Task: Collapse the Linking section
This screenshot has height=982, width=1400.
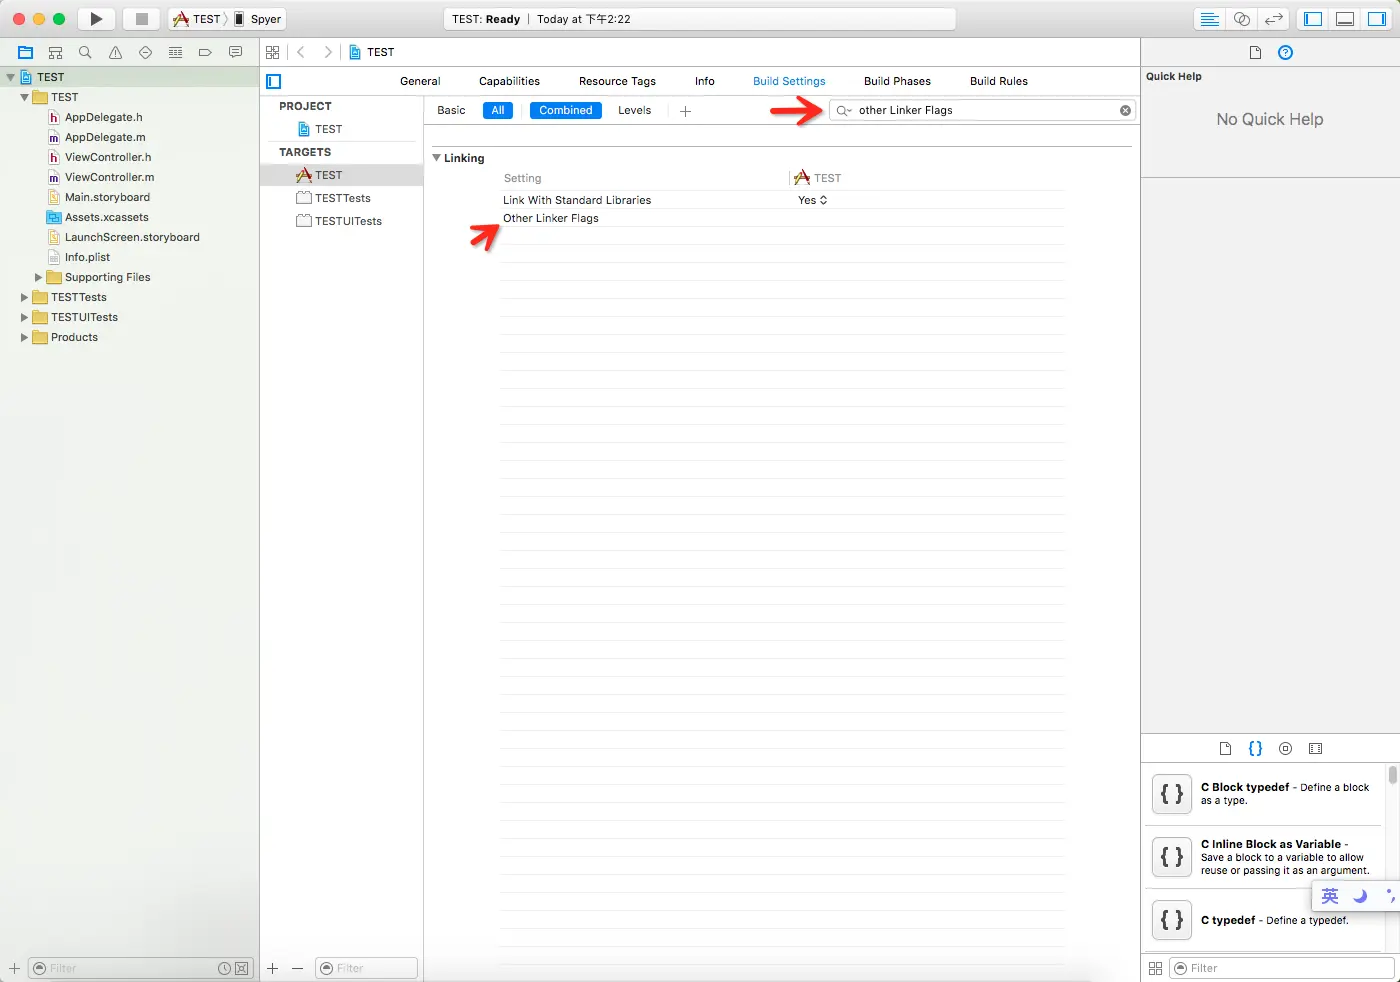Action: pos(437,158)
